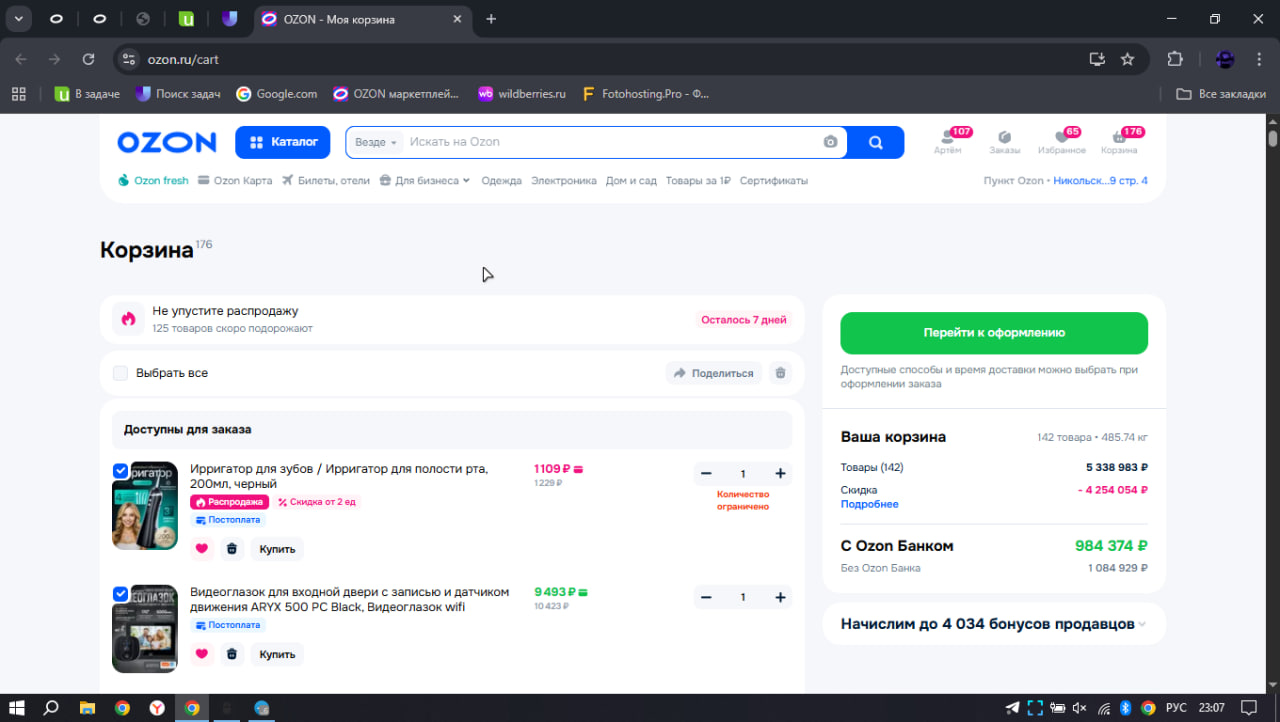
Task: Click the trash icon next to Поделиться
Action: coord(781,373)
